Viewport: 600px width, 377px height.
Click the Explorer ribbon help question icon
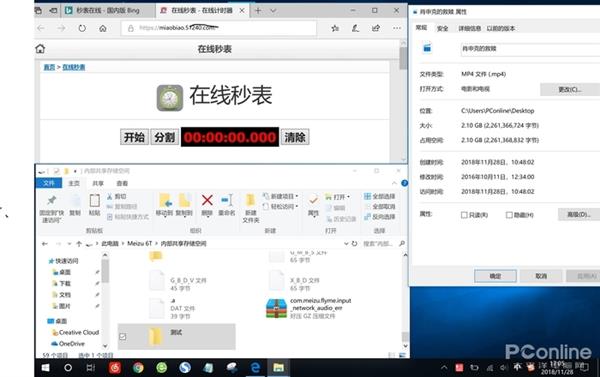404,183
